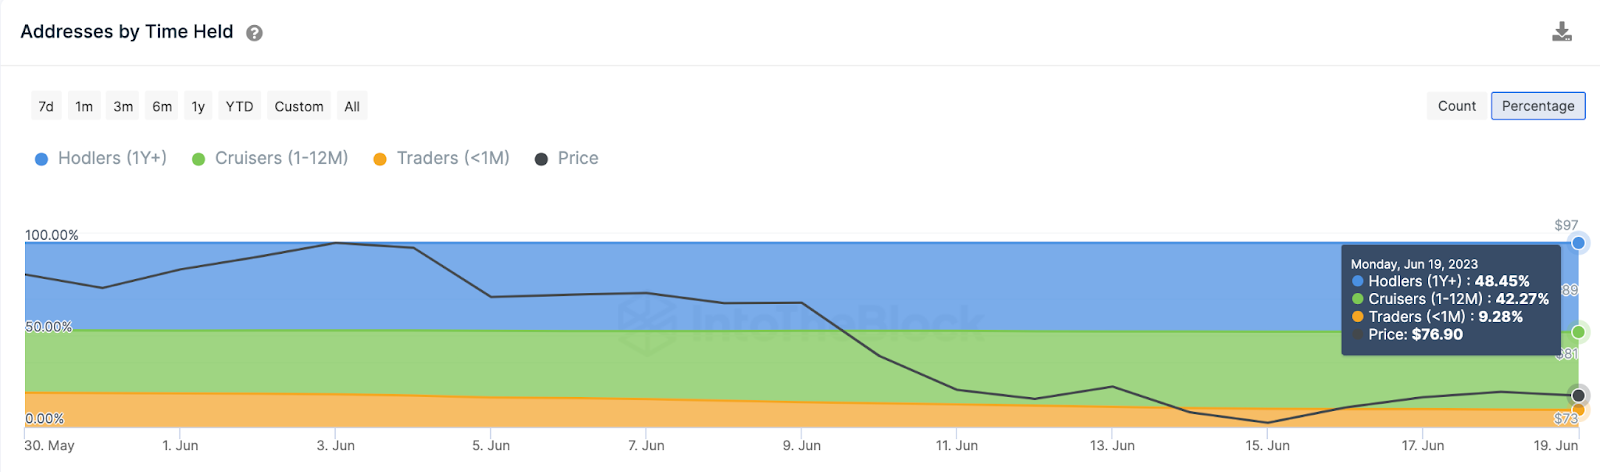
Task: Select the 7d time range
Action: click(x=46, y=106)
